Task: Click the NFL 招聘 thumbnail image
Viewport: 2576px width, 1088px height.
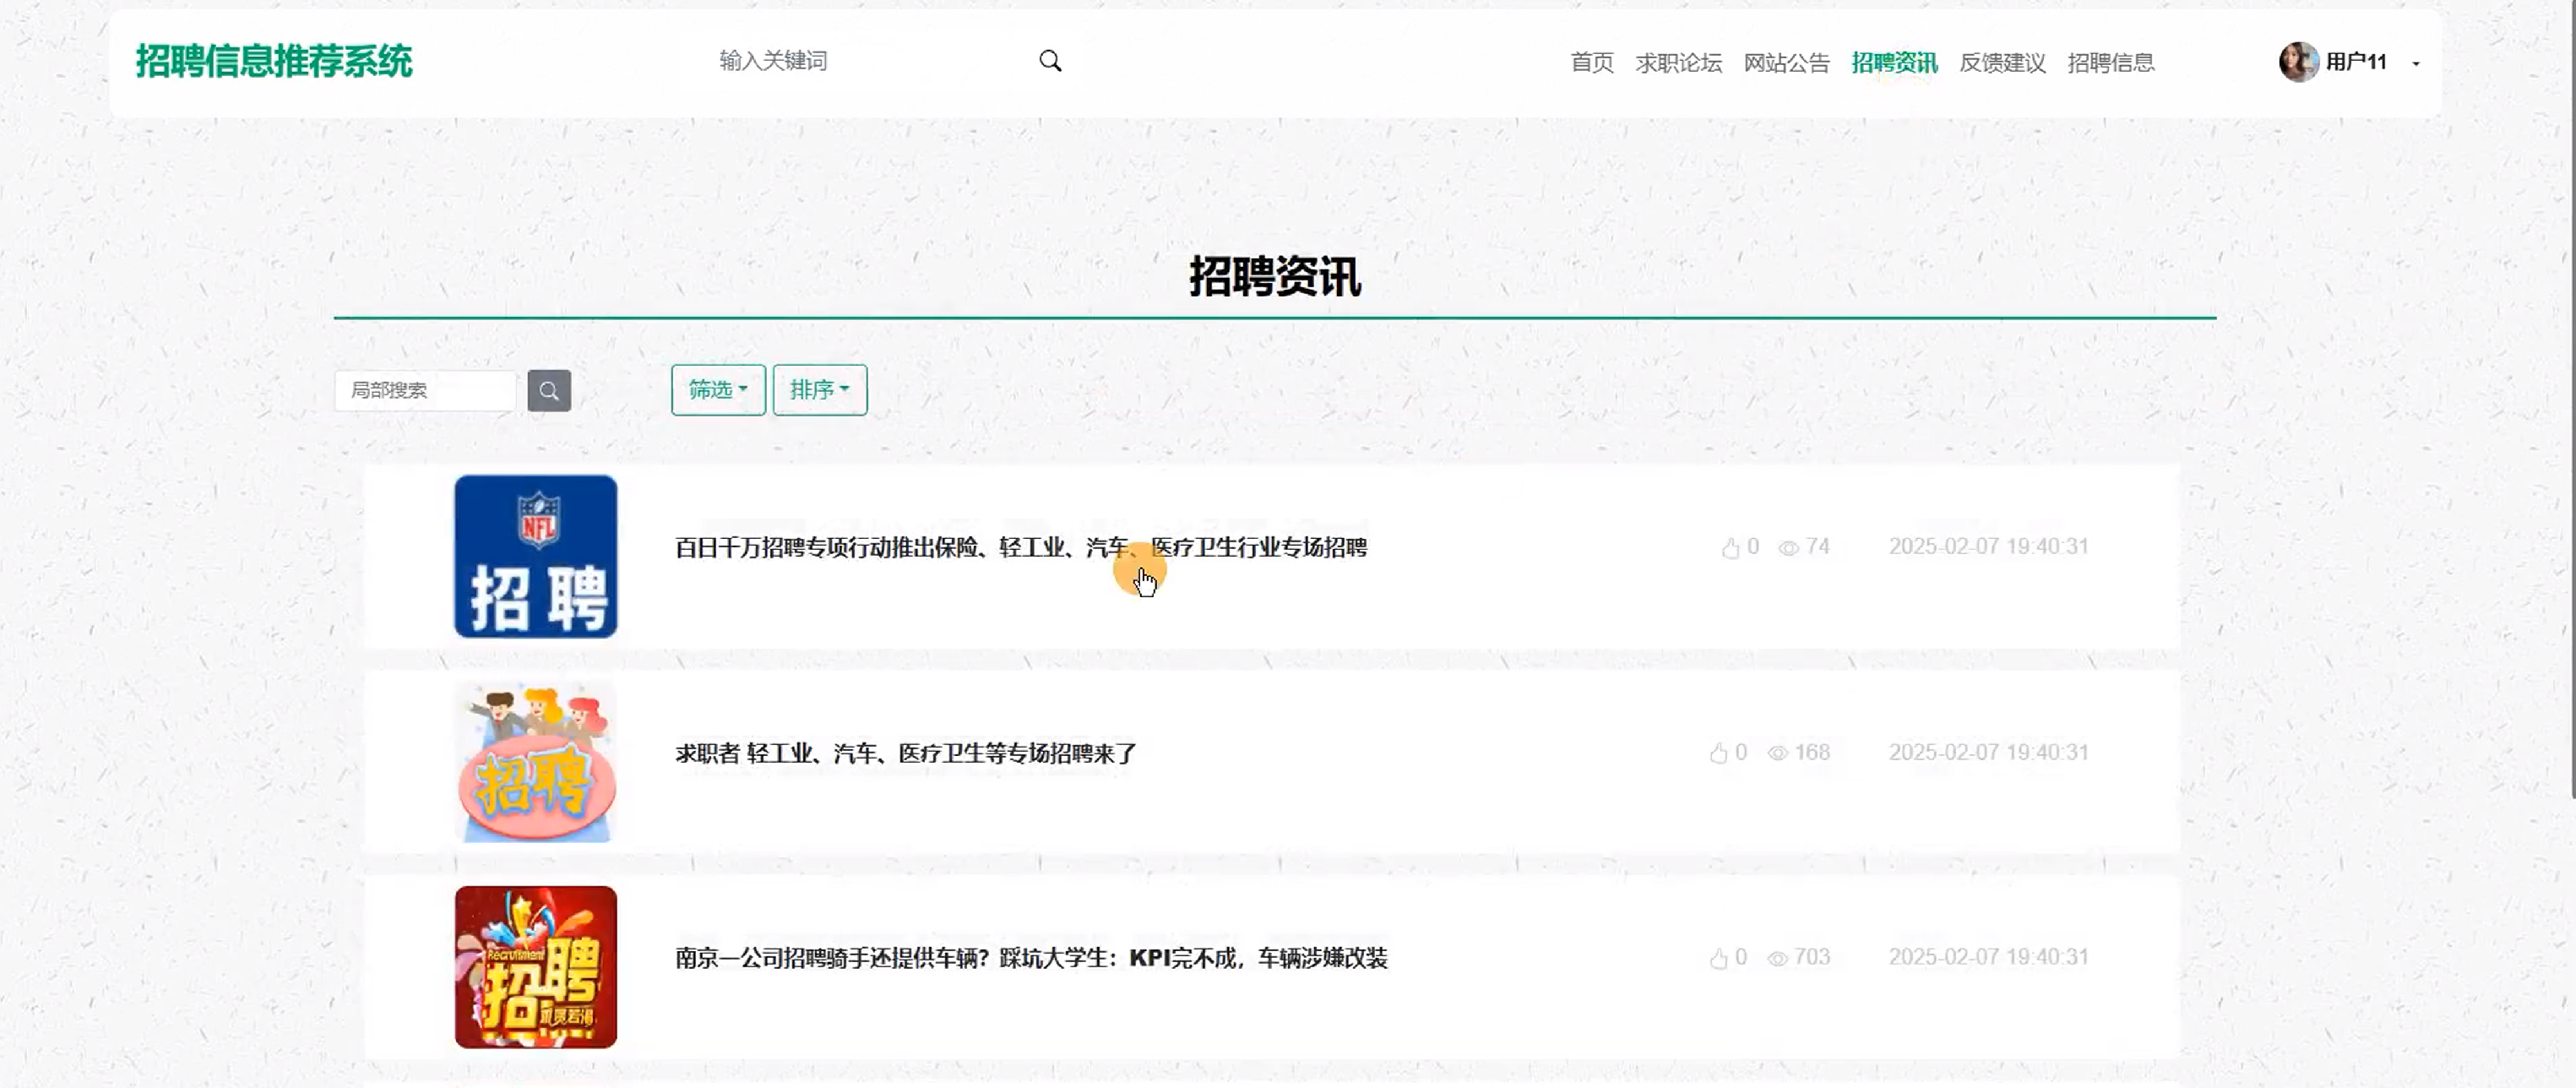Action: [x=536, y=556]
